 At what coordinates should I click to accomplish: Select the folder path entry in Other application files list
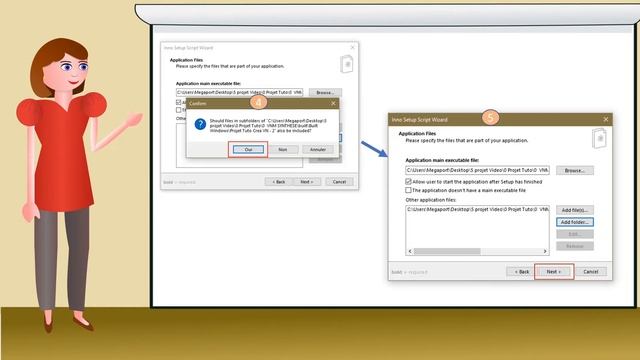(478, 209)
